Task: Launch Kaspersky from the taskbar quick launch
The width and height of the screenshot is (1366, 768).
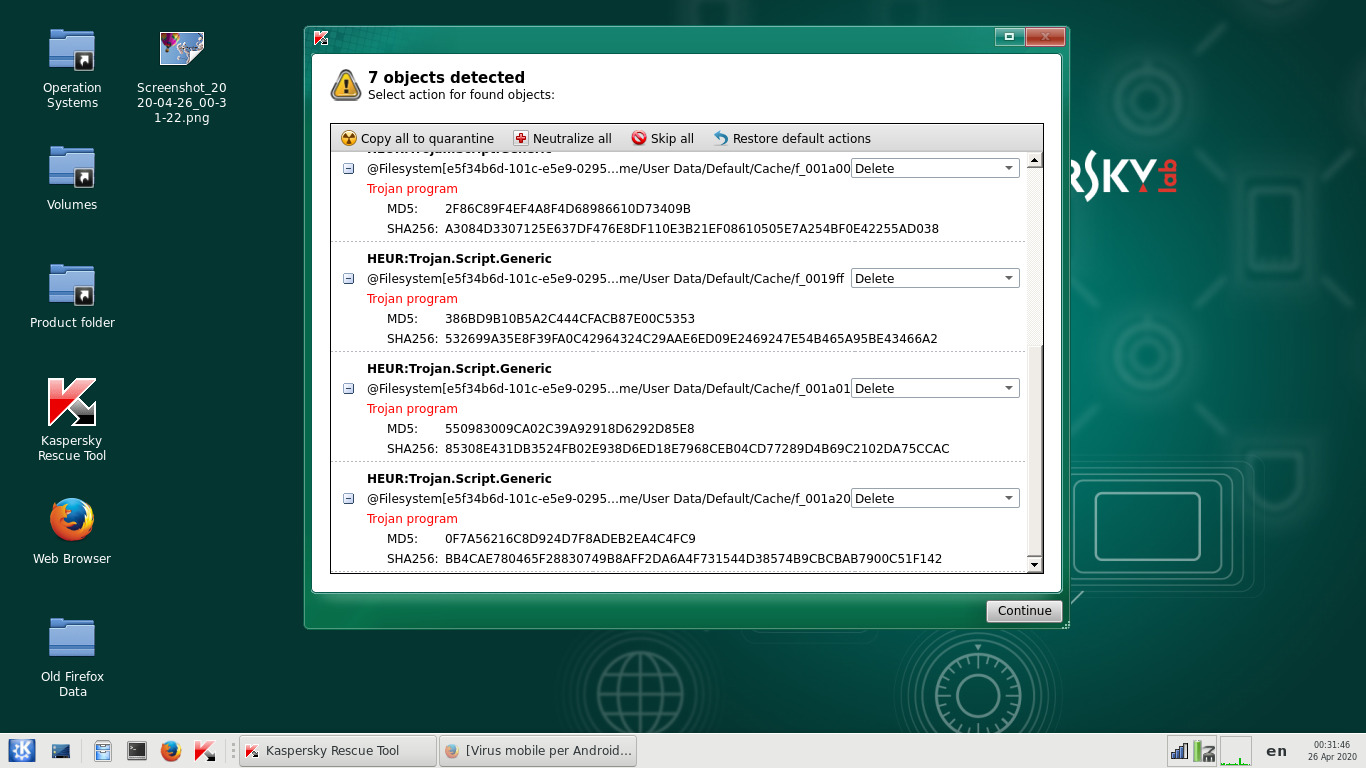Action: [205, 751]
